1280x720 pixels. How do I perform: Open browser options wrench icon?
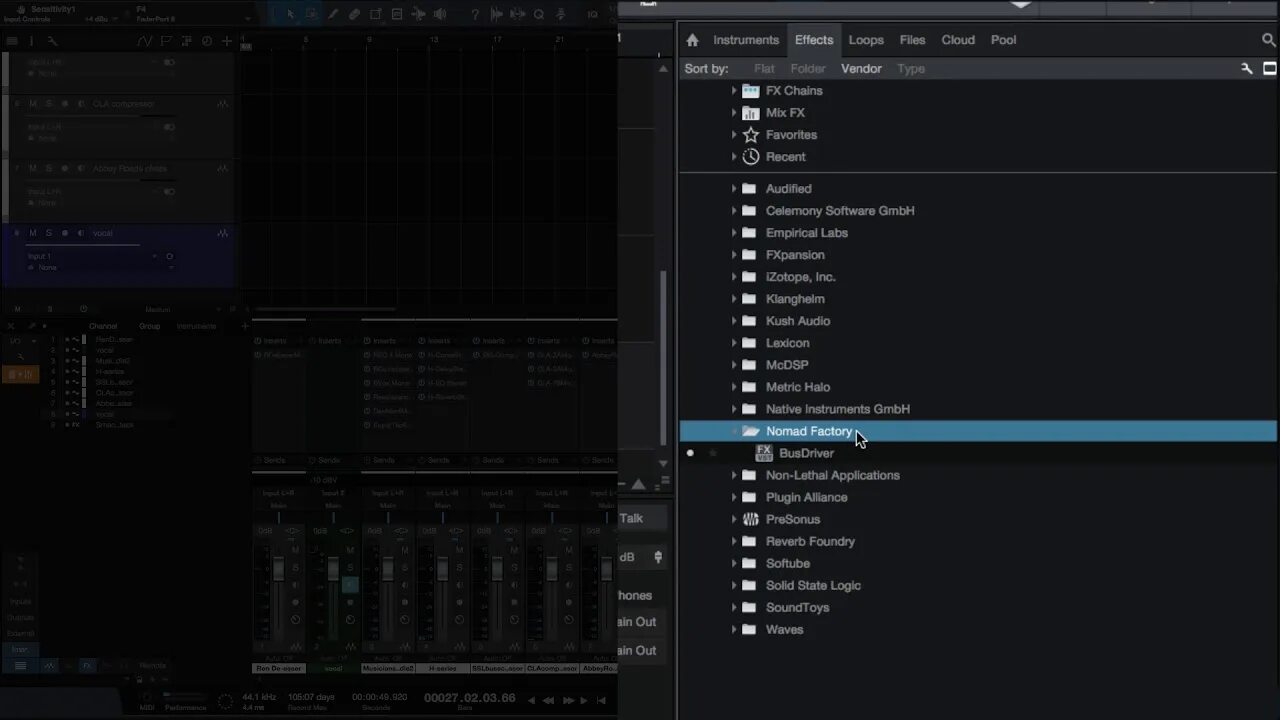[x=1247, y=69]
